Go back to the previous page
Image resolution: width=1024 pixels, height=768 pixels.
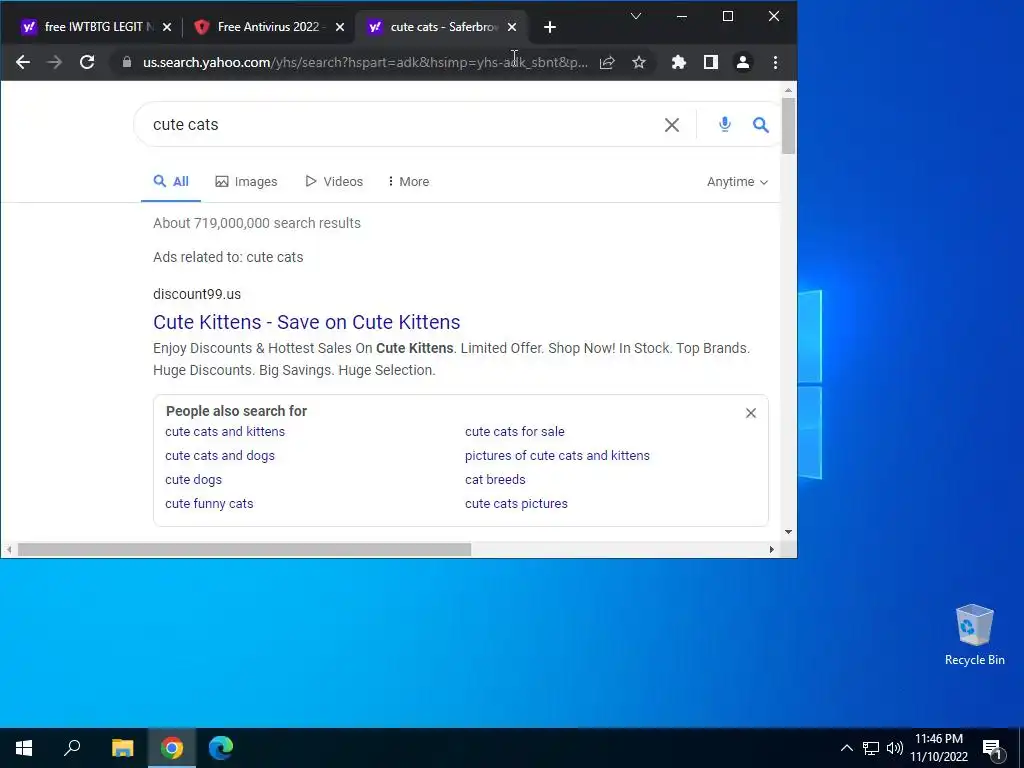23,62
